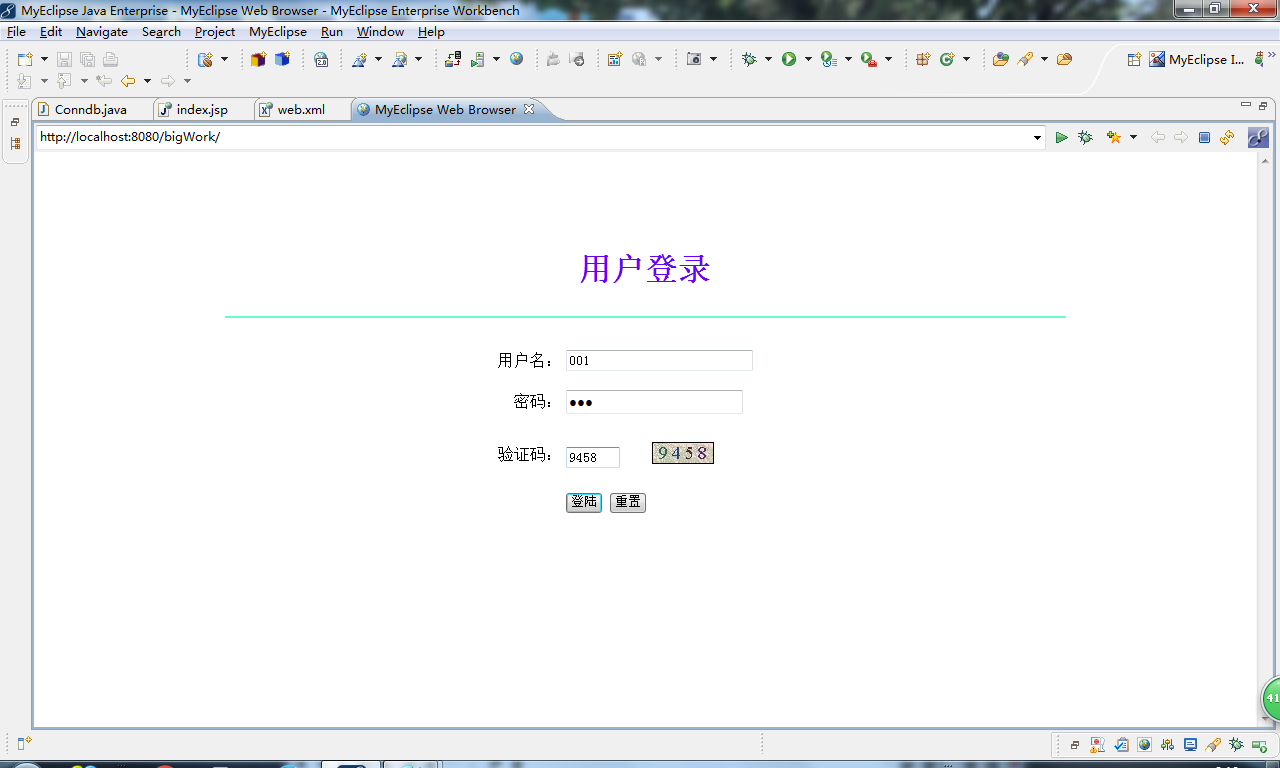Click the Debug bug icon in main toolbar
The width and height of the screenshot is (1280, 768).
point(749,60)
